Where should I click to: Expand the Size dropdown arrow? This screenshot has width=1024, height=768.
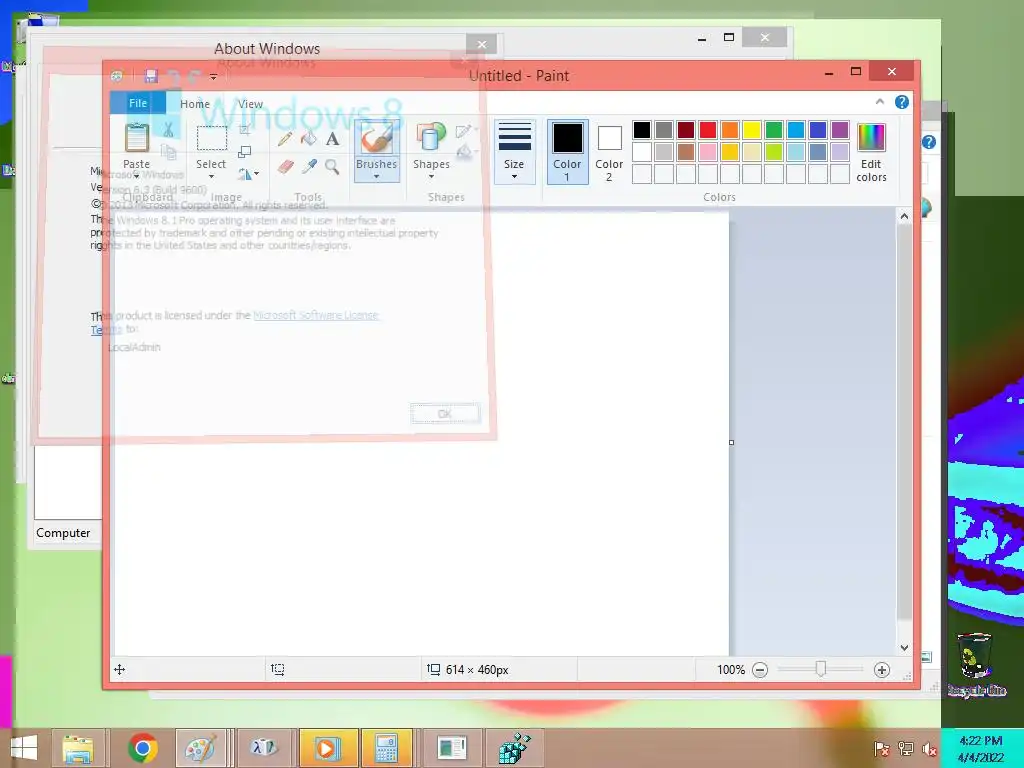515,176
